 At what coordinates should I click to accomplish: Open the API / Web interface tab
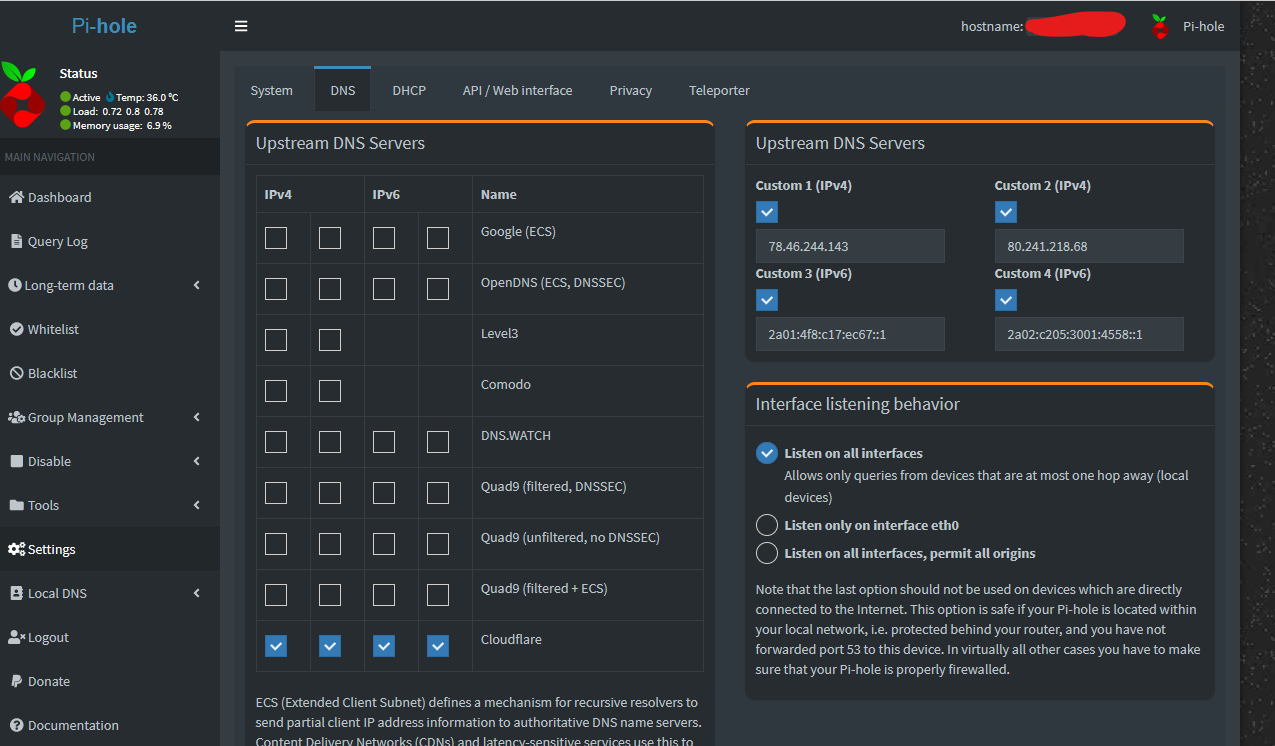[518, 90]
